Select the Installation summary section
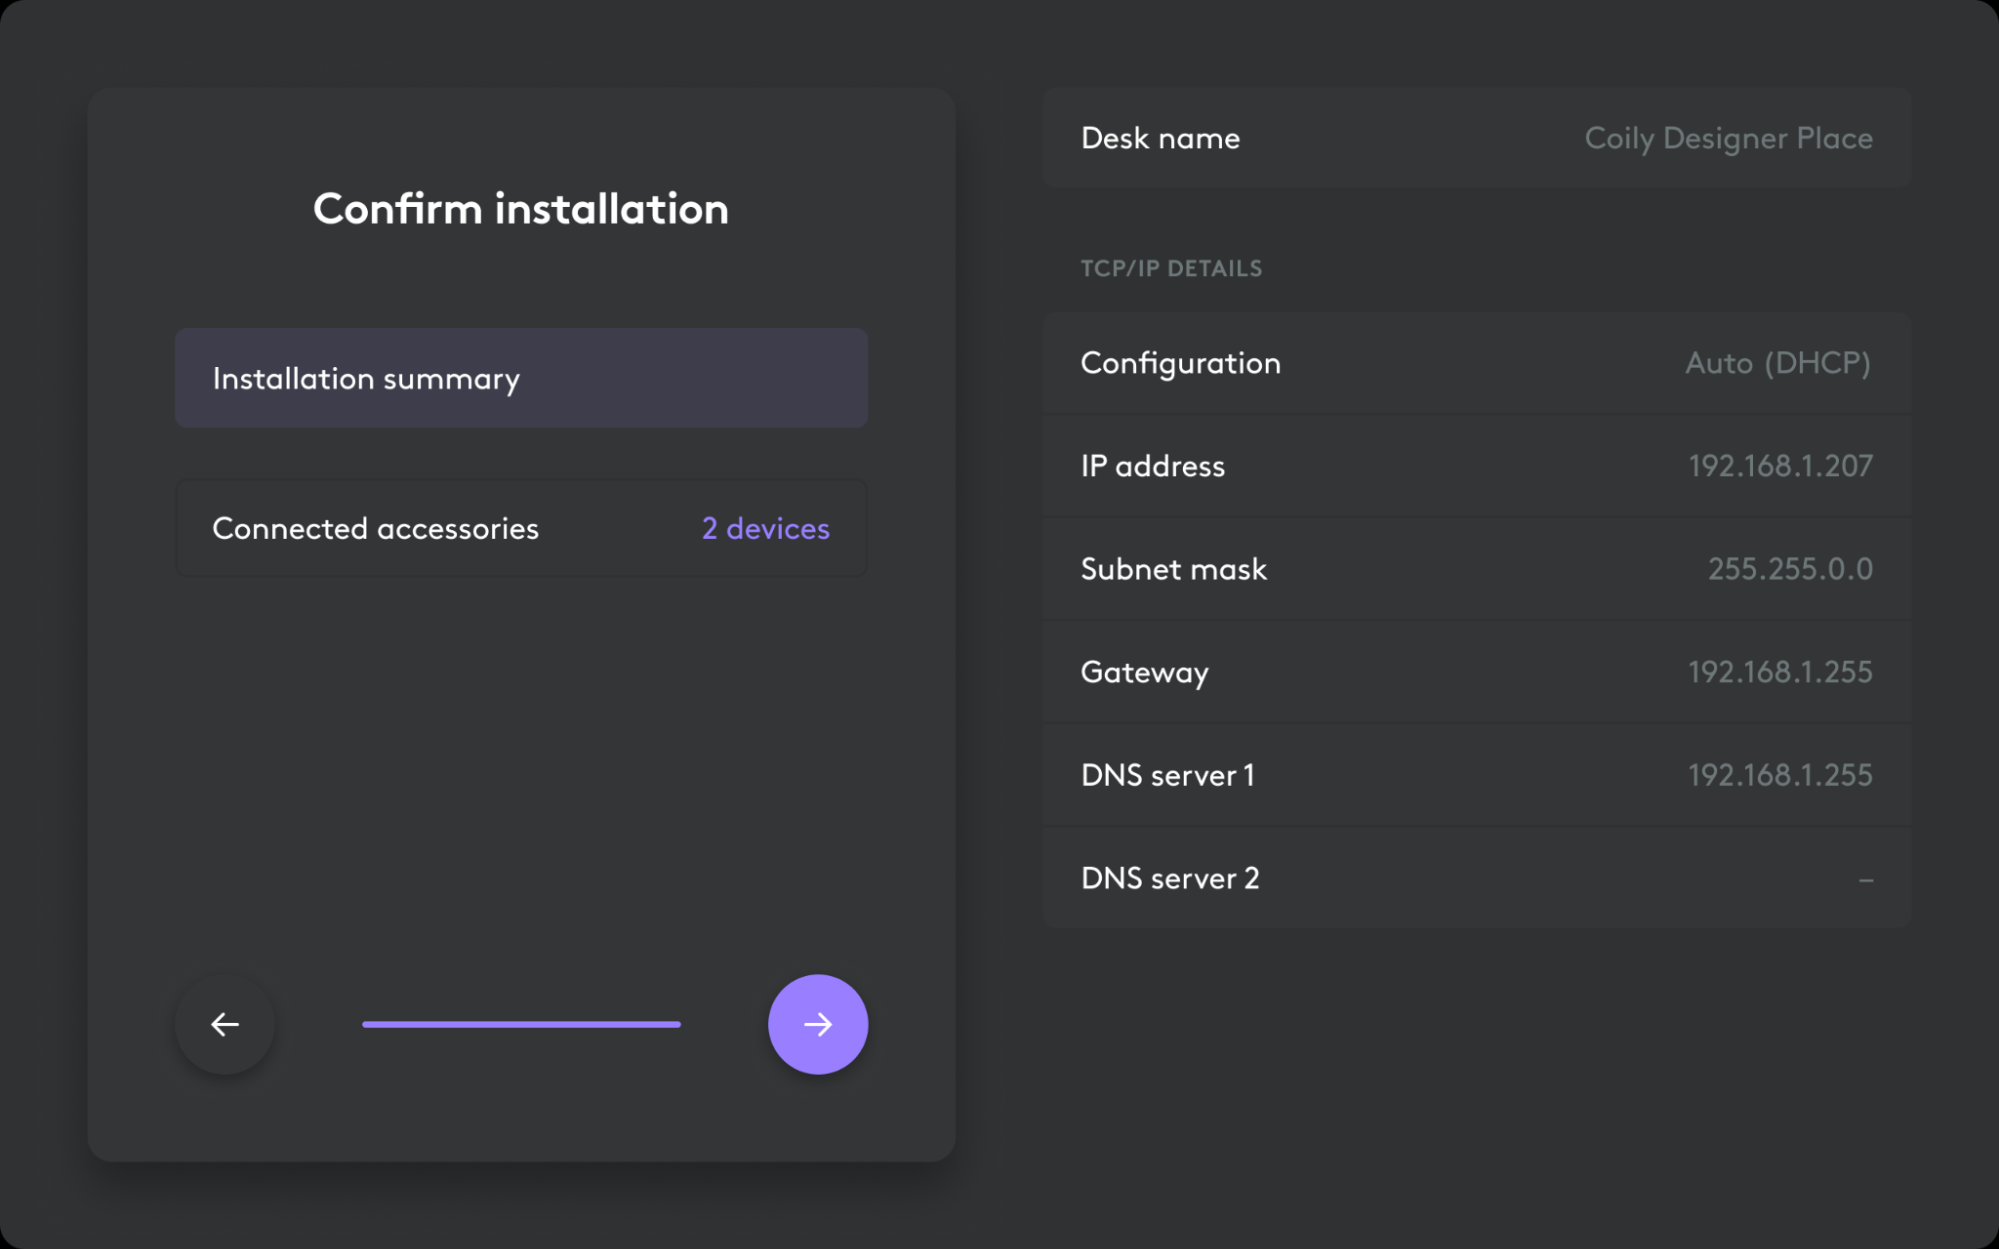 [521, 378]
